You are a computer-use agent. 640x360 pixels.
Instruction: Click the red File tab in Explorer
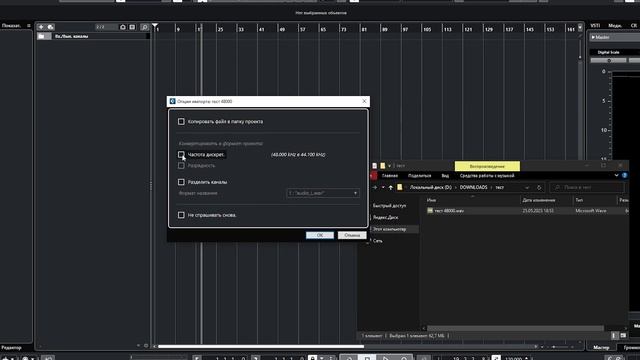[x=373, y=176]
